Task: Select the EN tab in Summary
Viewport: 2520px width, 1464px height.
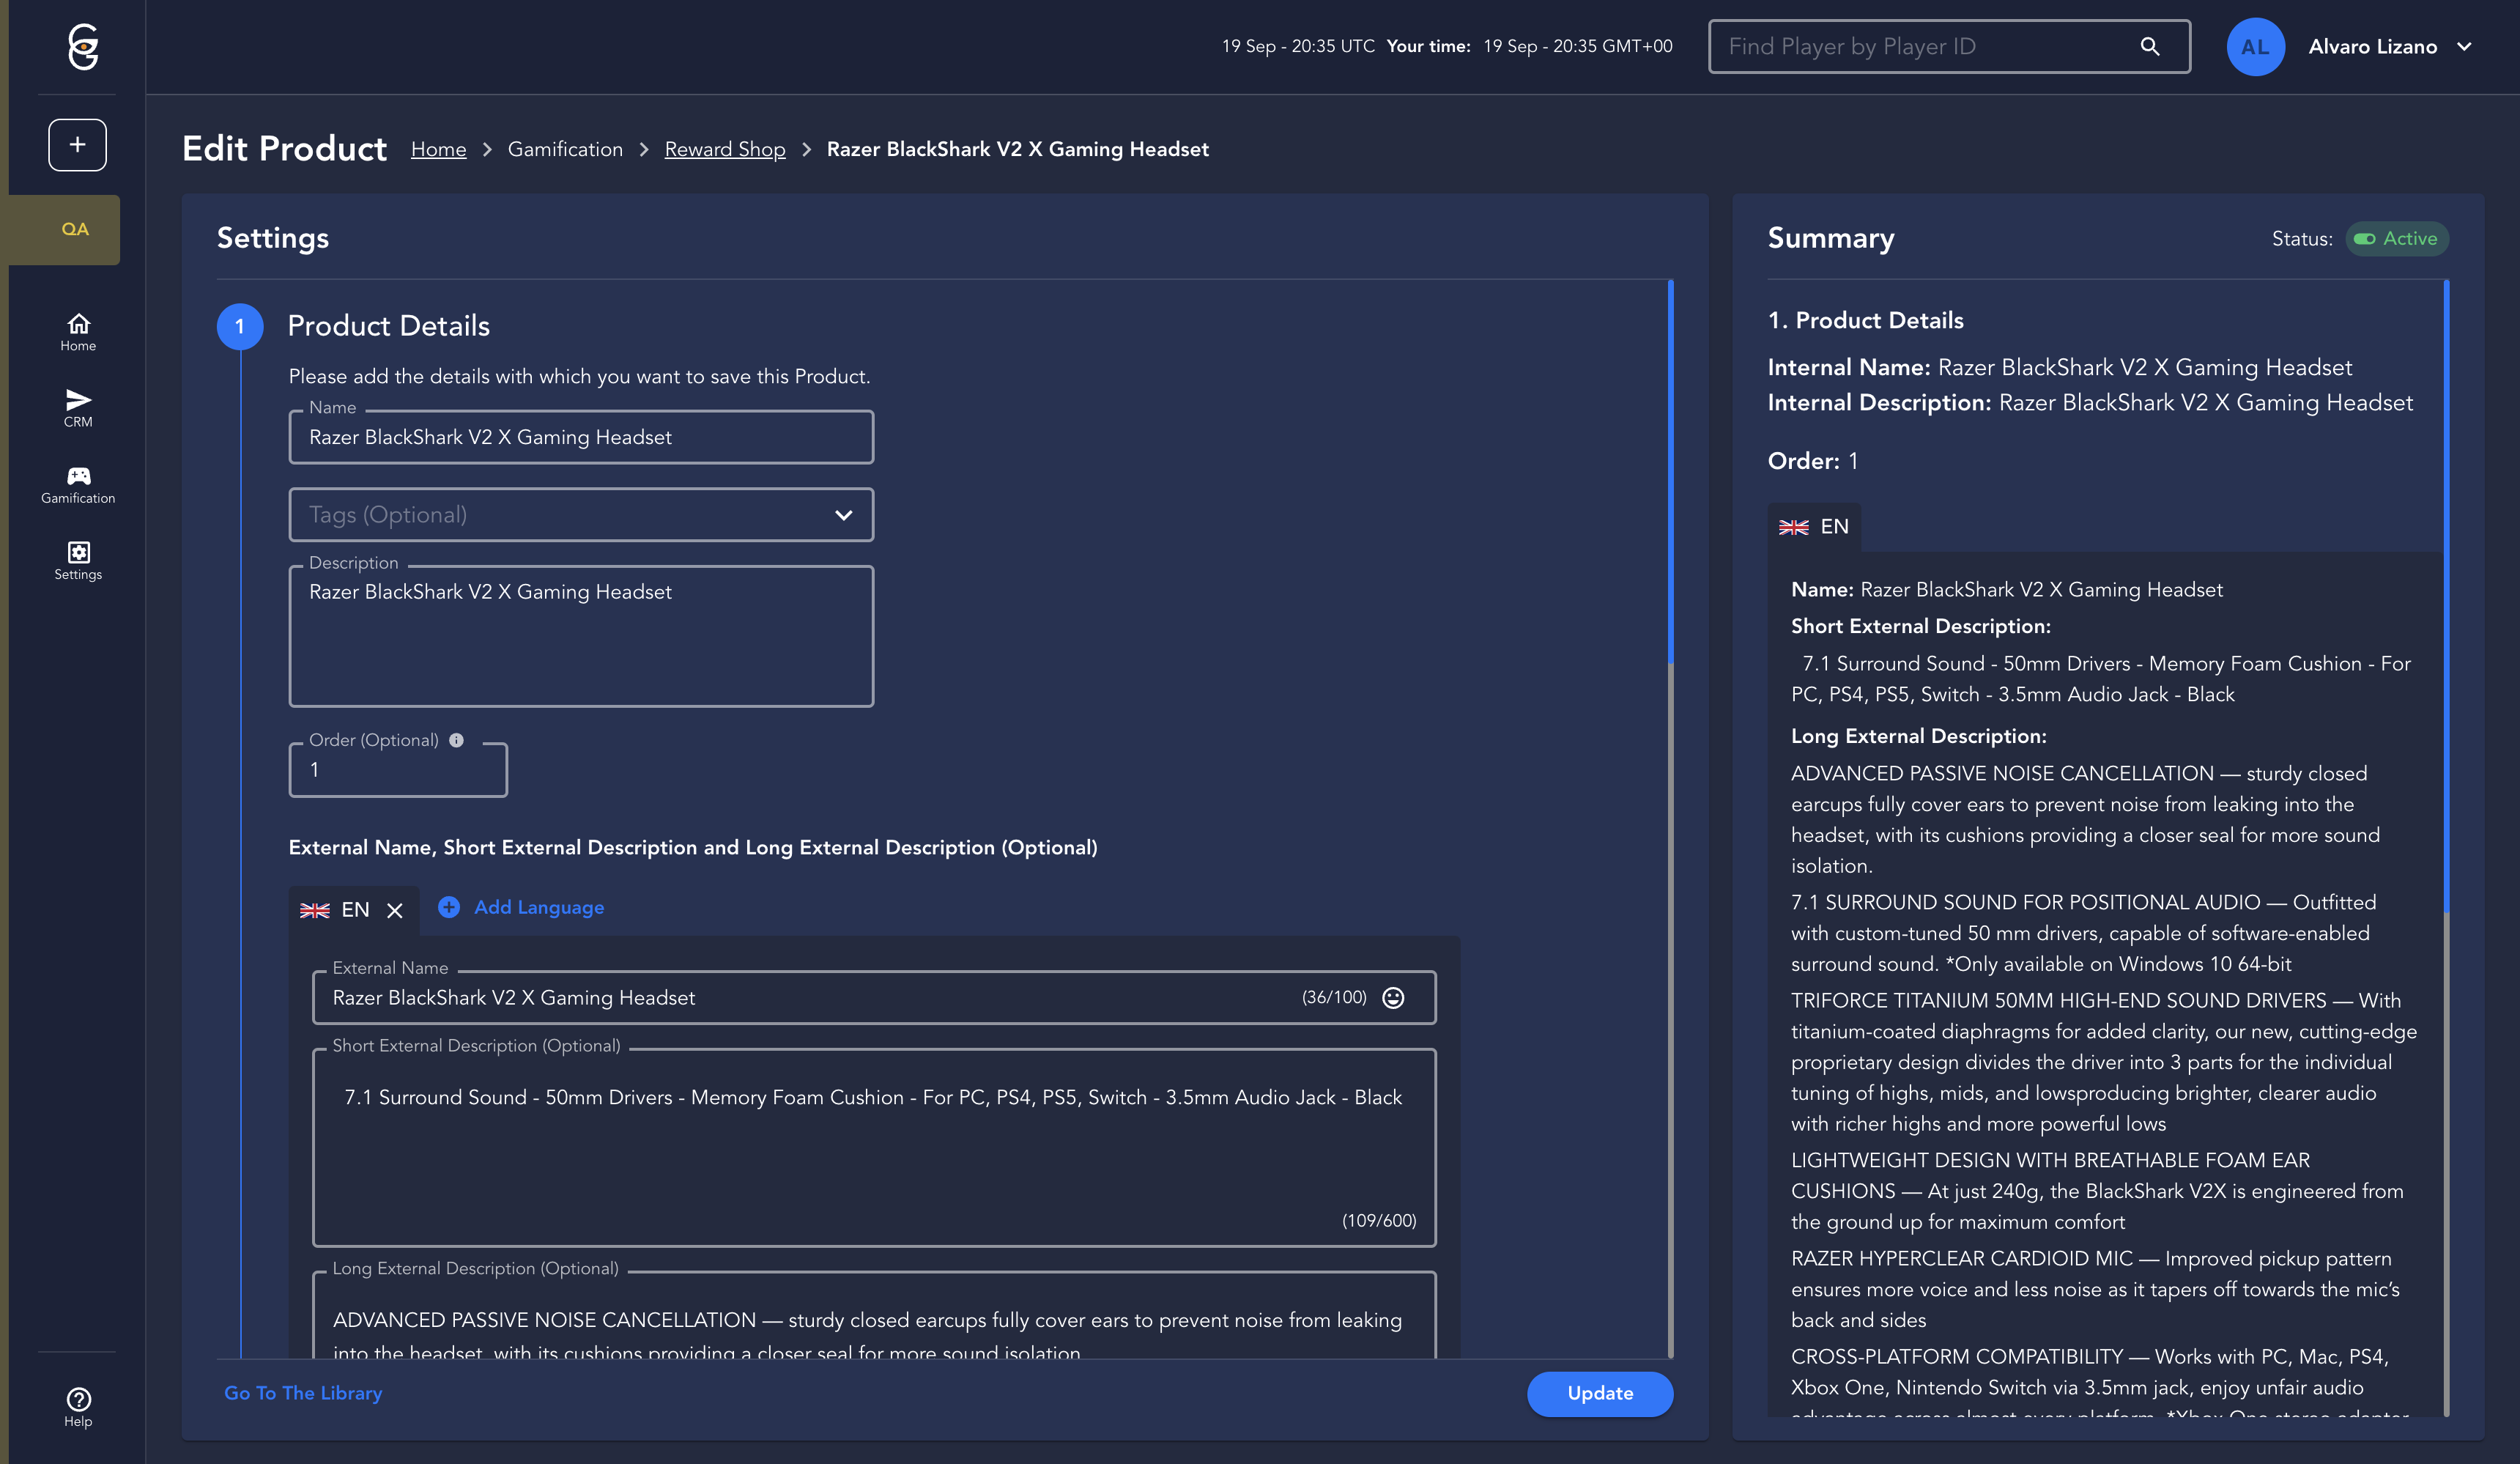Action: [1813, 527]
